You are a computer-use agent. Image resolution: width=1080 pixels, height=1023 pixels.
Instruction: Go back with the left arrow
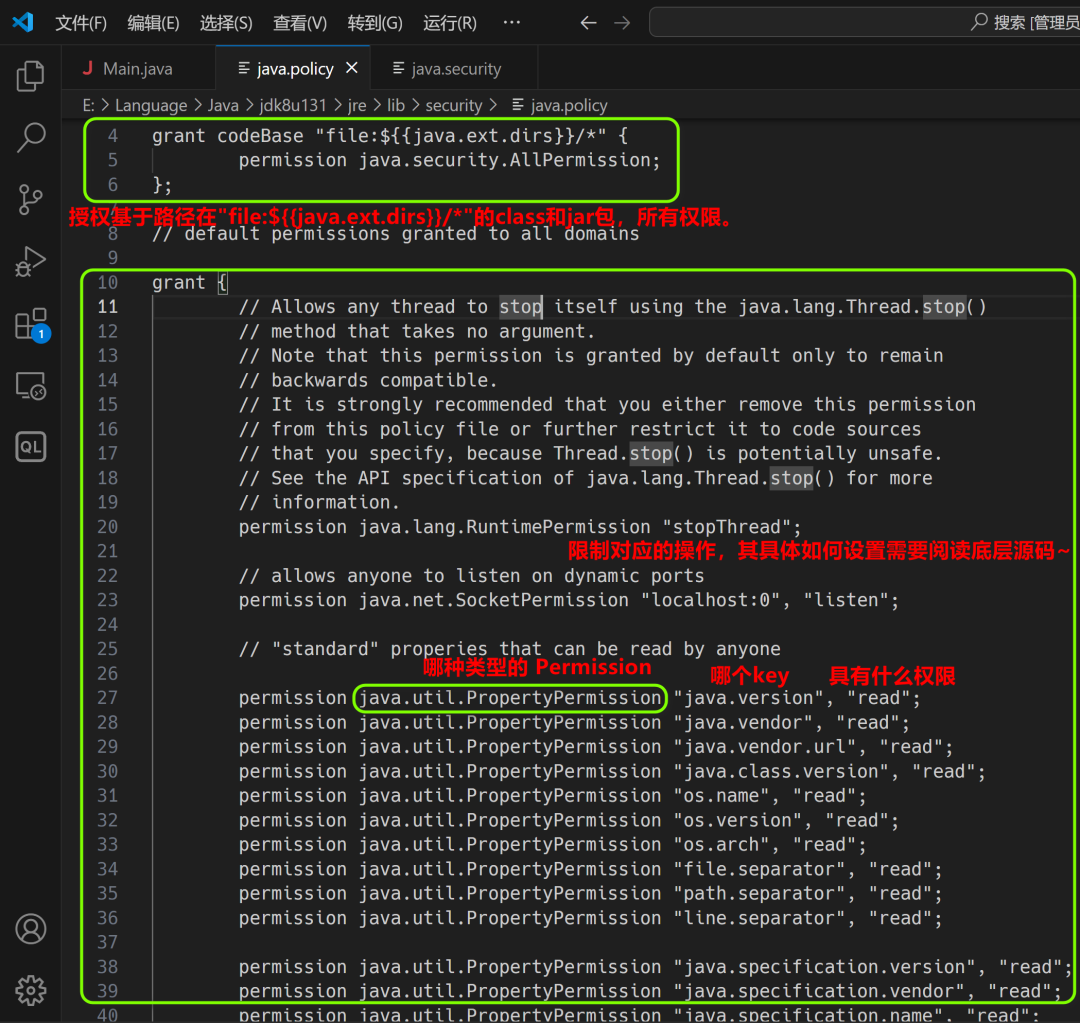coord(588,23)
